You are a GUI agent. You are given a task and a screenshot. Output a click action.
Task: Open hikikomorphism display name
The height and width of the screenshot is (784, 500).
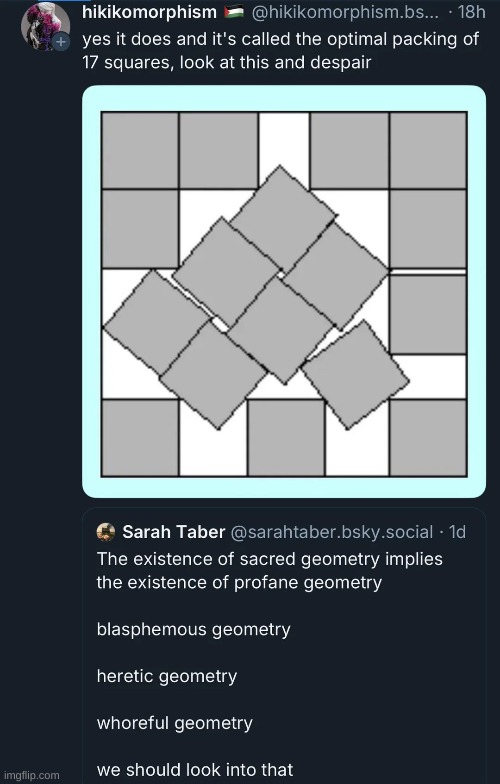tap(149, 12)
